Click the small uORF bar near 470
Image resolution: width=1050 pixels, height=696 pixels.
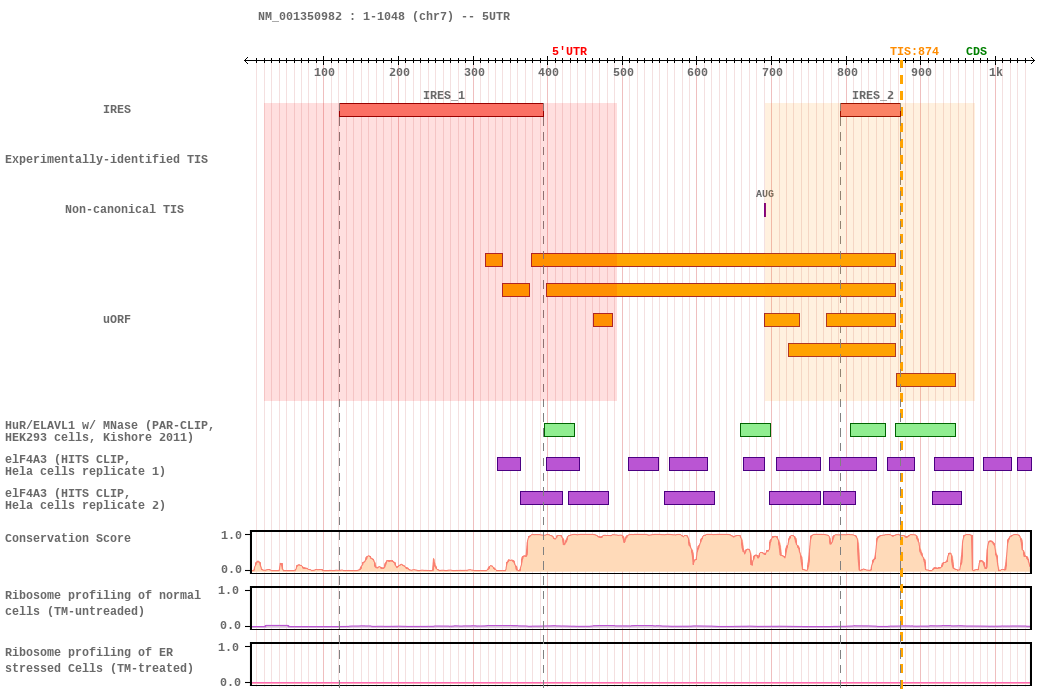click(603, 320)
